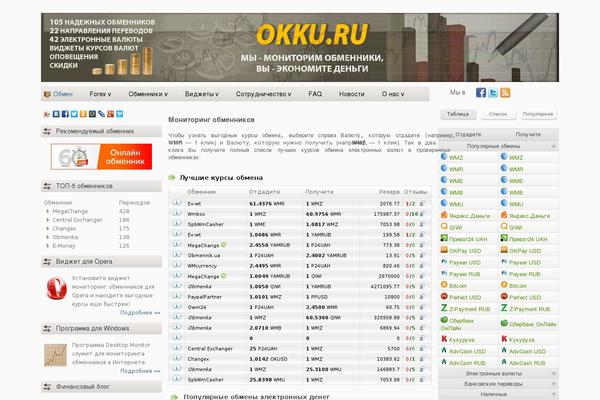Click the Desktop Monitor chart thumbnail

coord(55,355)
